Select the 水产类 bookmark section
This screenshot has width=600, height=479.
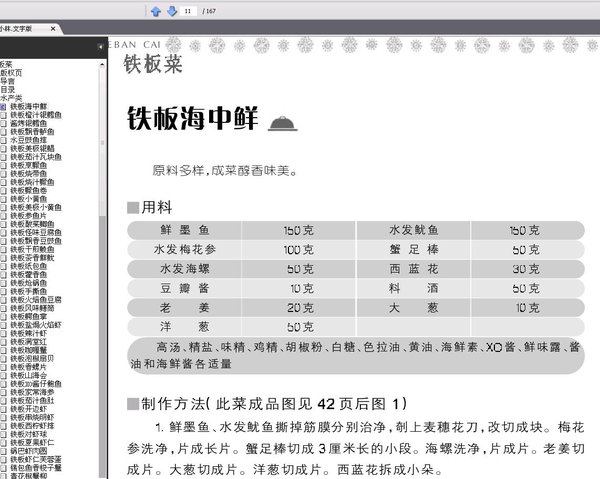[x=11, y=98]
